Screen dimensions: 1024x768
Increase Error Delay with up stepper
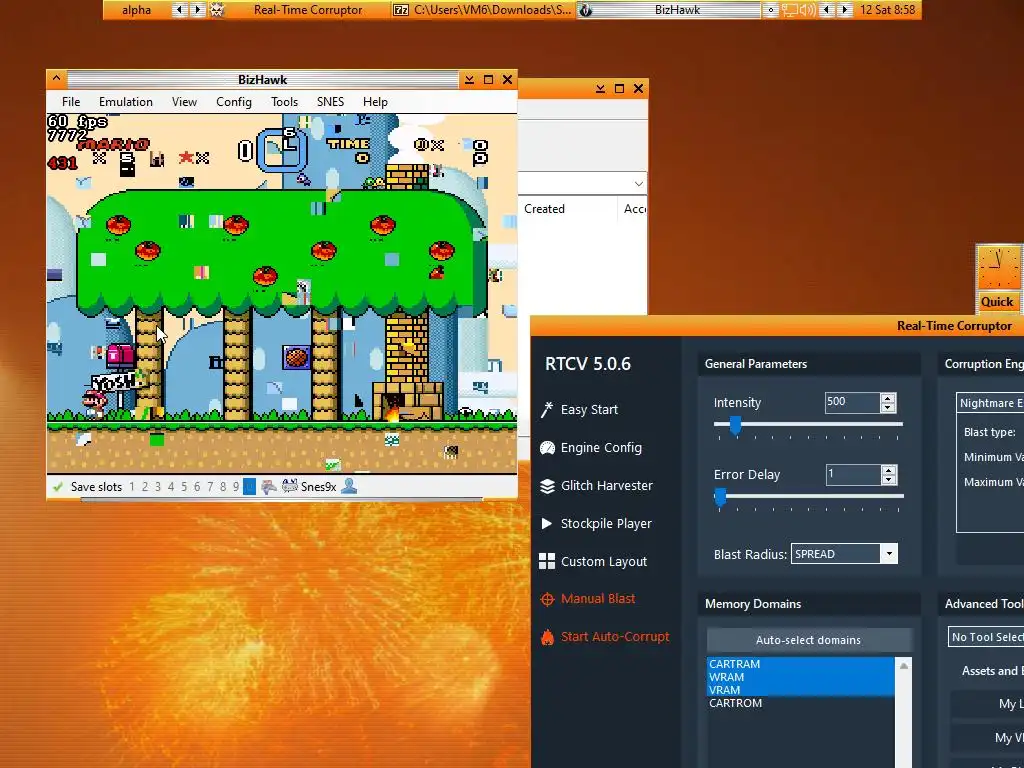click(x=888, y=470)
